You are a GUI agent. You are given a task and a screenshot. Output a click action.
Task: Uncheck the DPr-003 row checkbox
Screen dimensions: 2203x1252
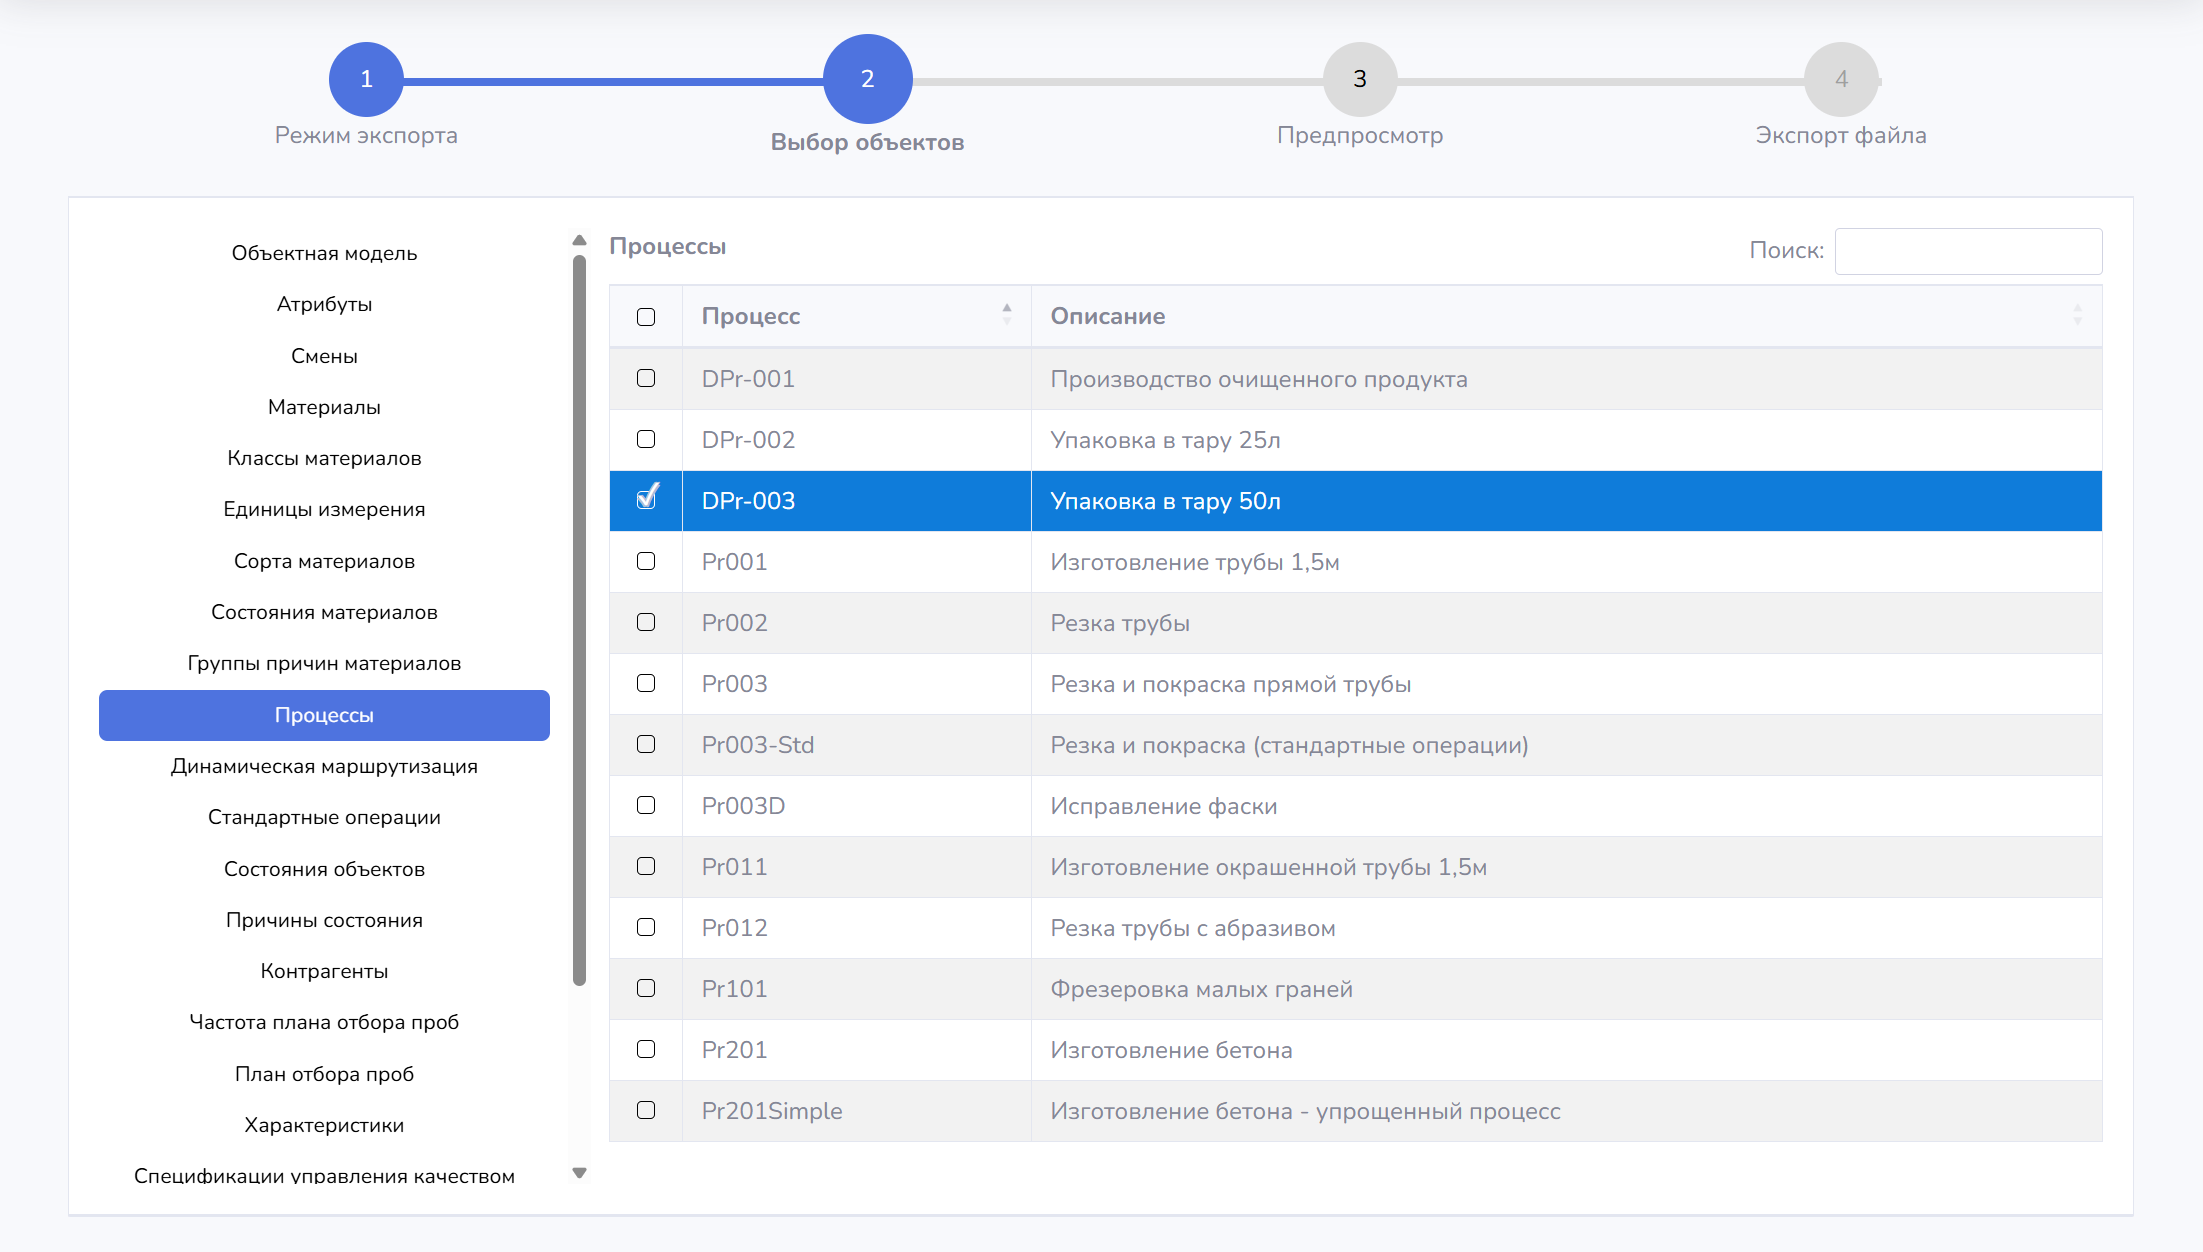tap(646, 499)
